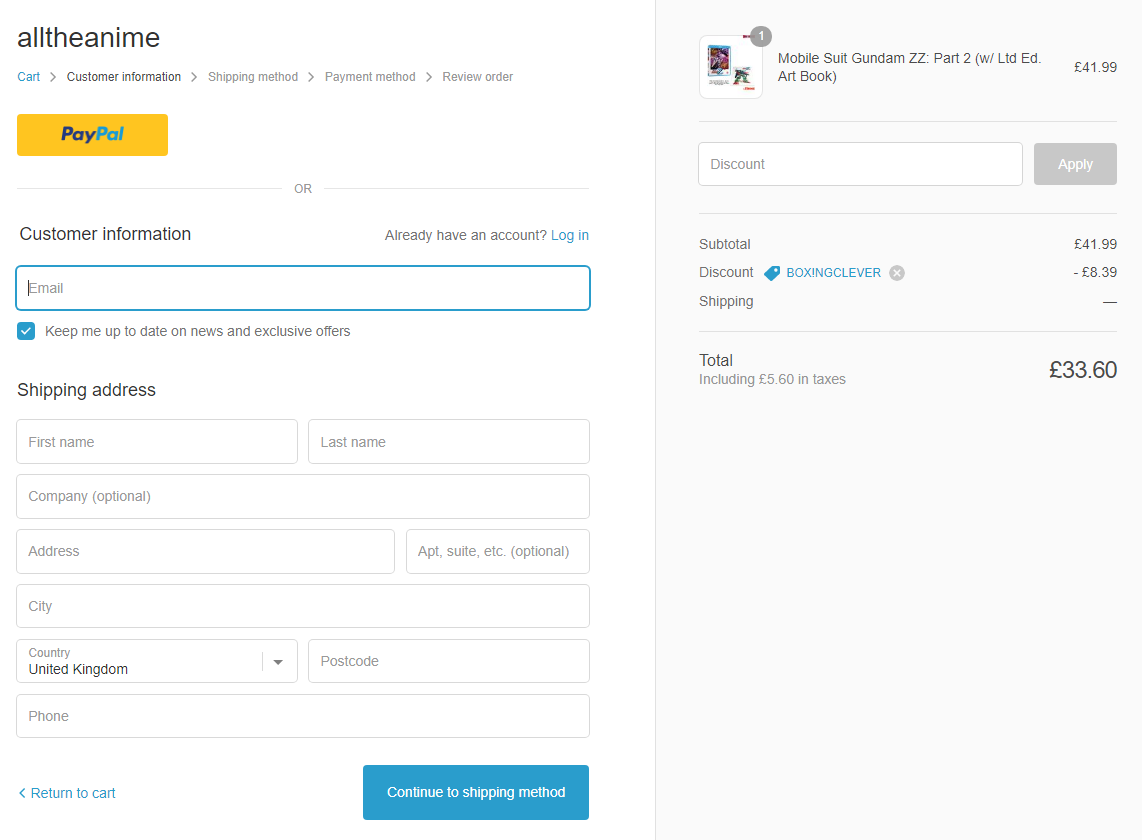The width and height of the screenshot is (1142, 840).
Task: Click the Return to cart arrow
Action: click(22, 793)
